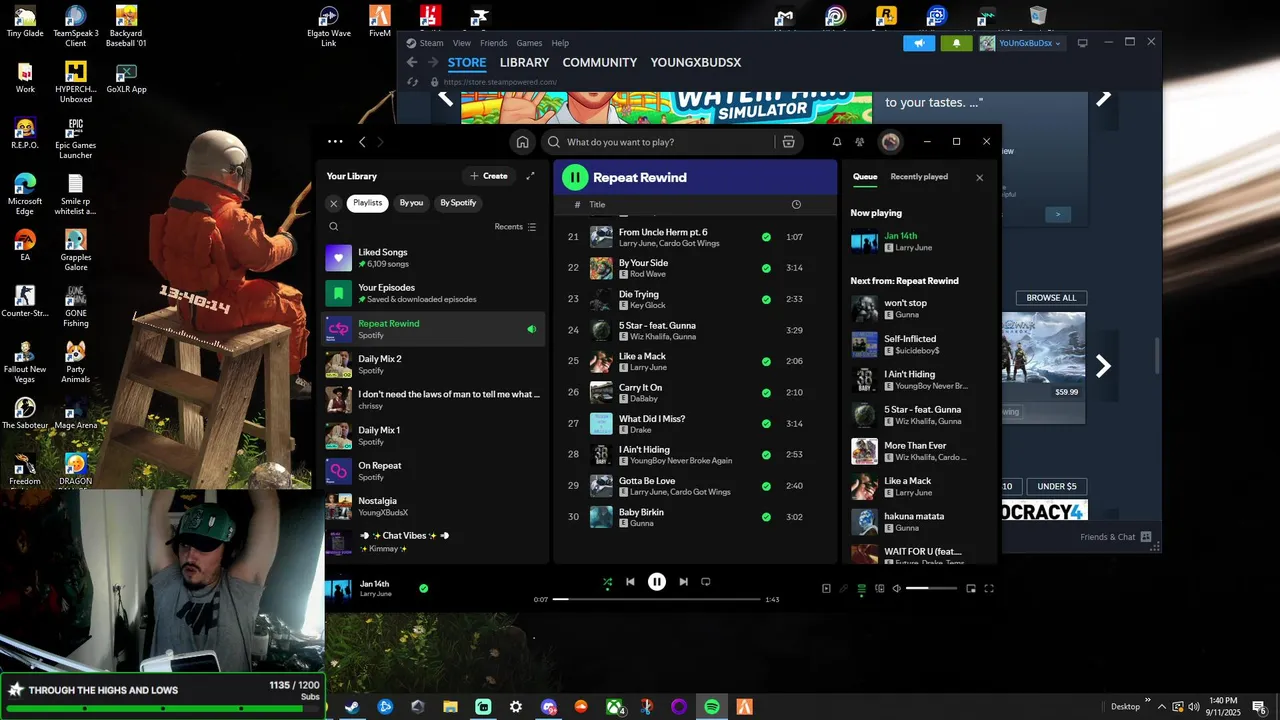The image size is (1280, 720).
Task: Advance Steam featured carousel right arrow
Action: [x=1103, y=98]
